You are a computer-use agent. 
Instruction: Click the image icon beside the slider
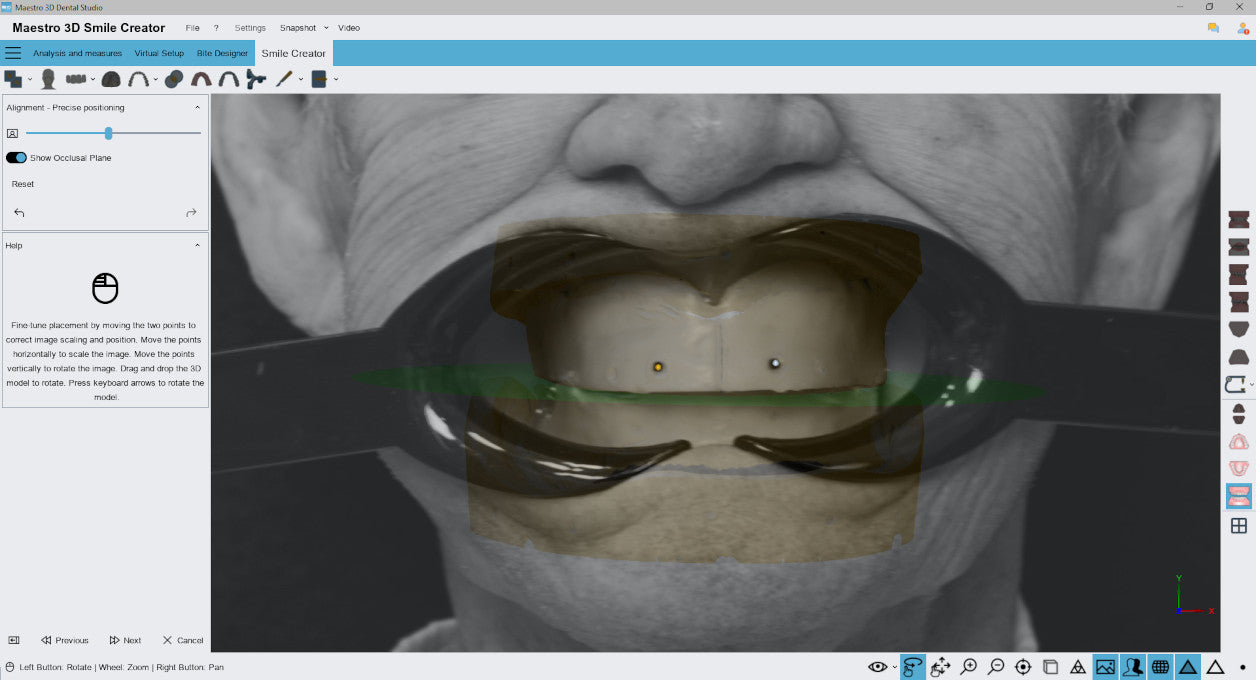click(x=12, y=133)
